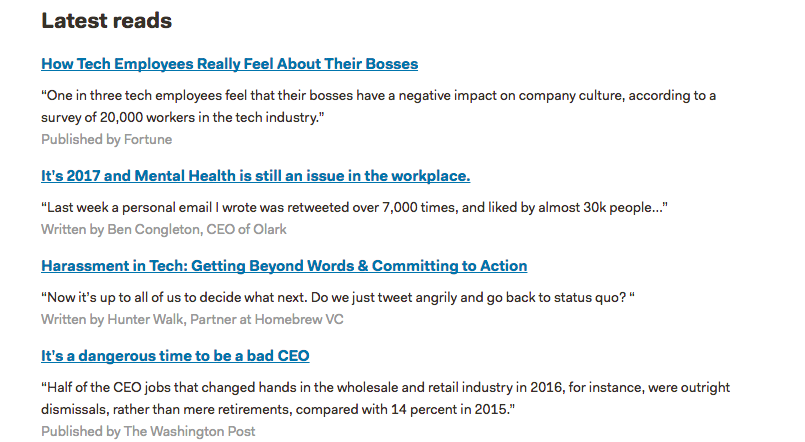Open 'It's a dangerous time to be a bad CEO'
805x442 pixels.
tap(175, 355)
